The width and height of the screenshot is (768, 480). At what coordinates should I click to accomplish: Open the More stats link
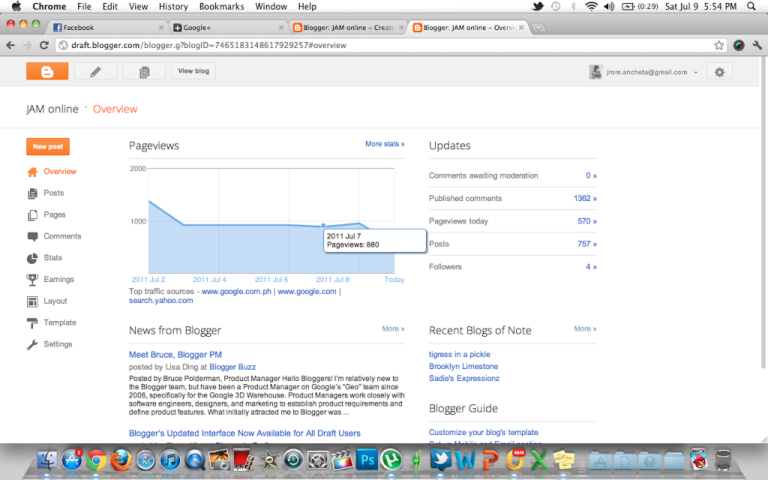click(x=384, y=144)
